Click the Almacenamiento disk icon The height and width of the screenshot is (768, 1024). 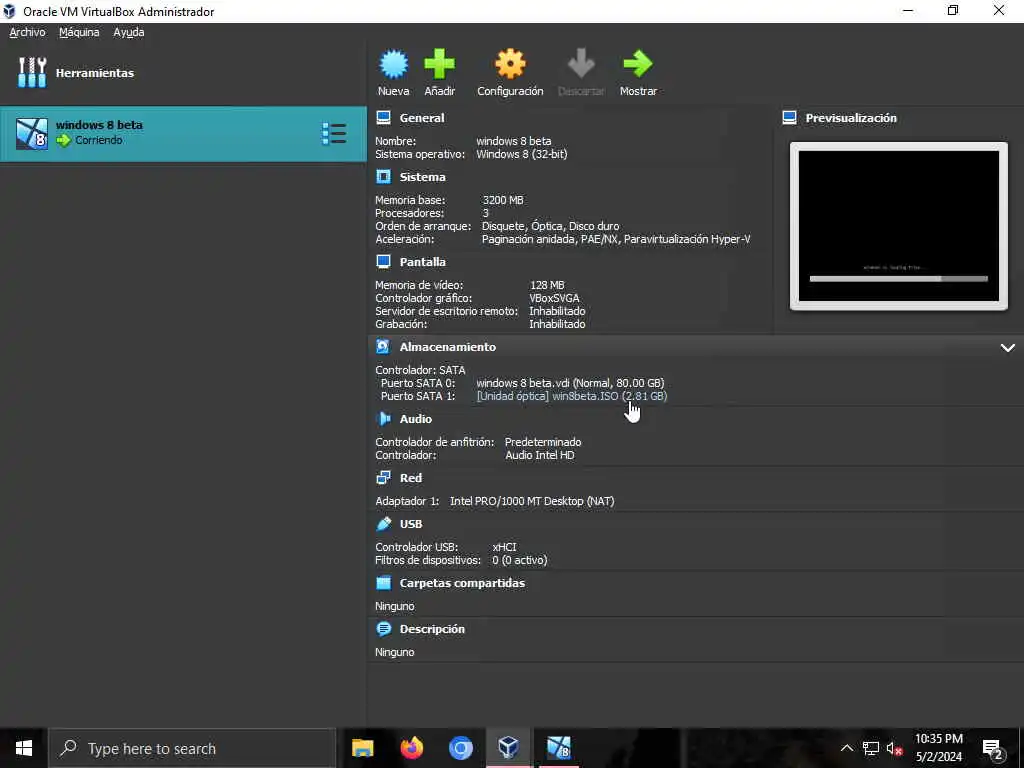(384, 347)
